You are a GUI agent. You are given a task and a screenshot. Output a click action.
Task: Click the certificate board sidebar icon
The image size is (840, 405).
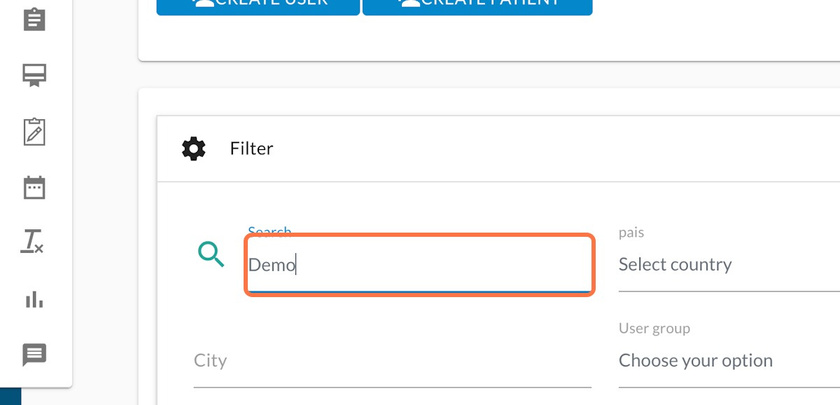pos(34,76)
